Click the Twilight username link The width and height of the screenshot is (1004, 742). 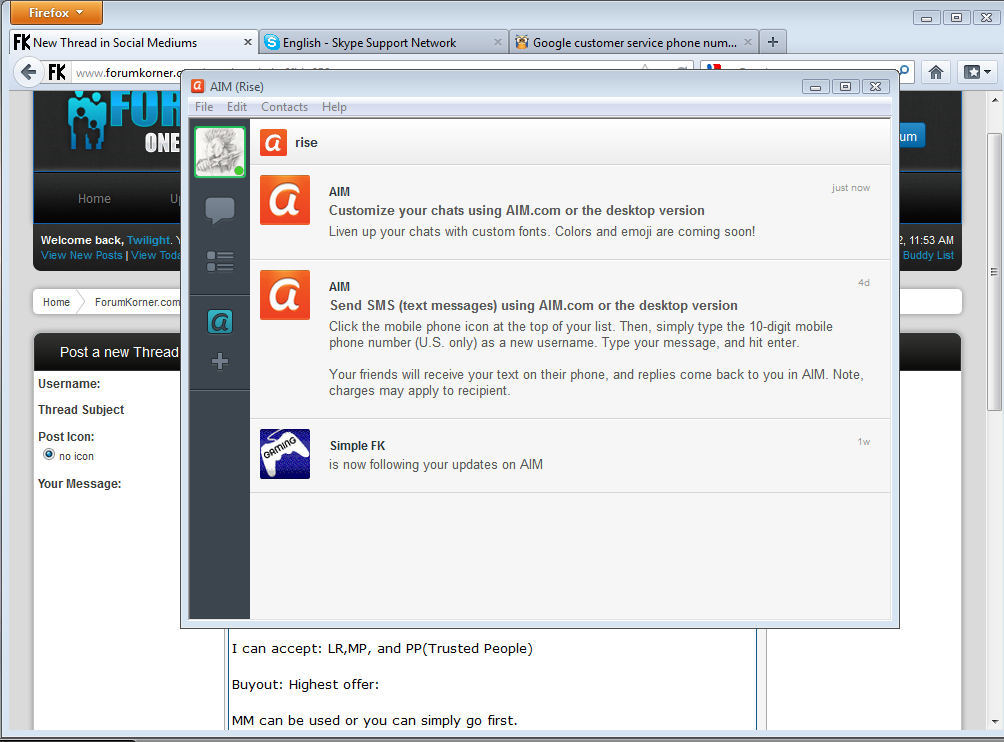(x=149, y=240)
